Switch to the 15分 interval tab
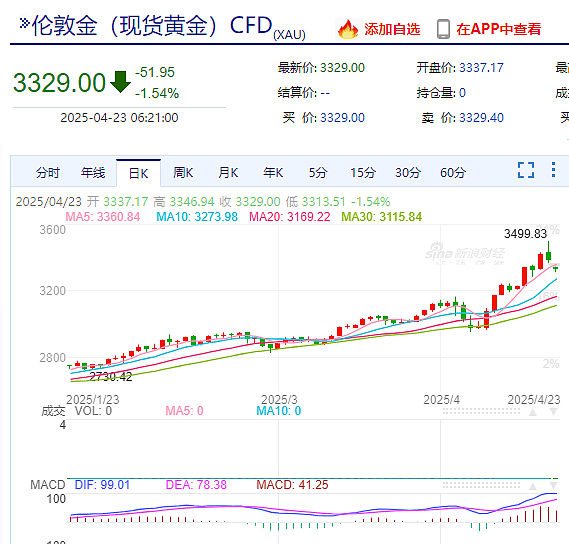The image size is (569, 544). [x=363, y=173]
